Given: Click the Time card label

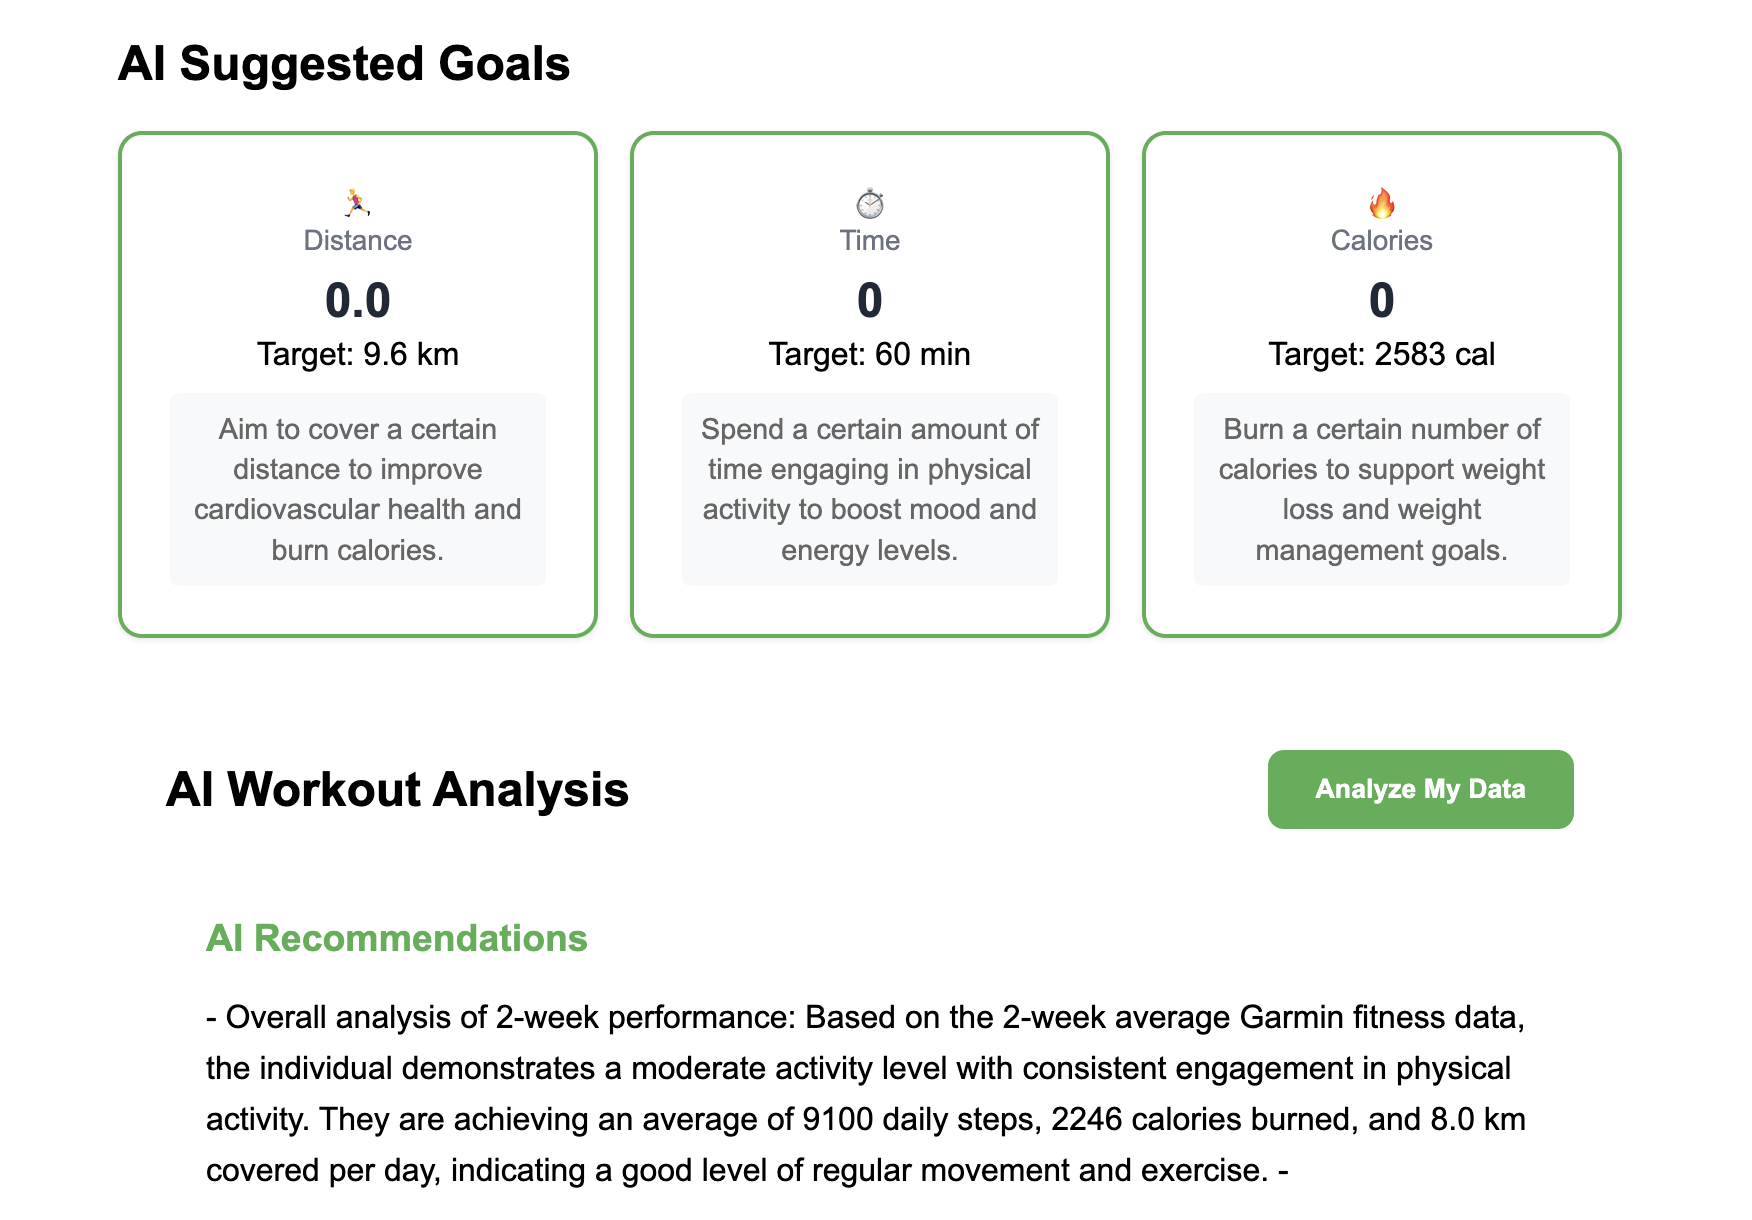Looking at the screenshot, I should click(x=869, y=241).
